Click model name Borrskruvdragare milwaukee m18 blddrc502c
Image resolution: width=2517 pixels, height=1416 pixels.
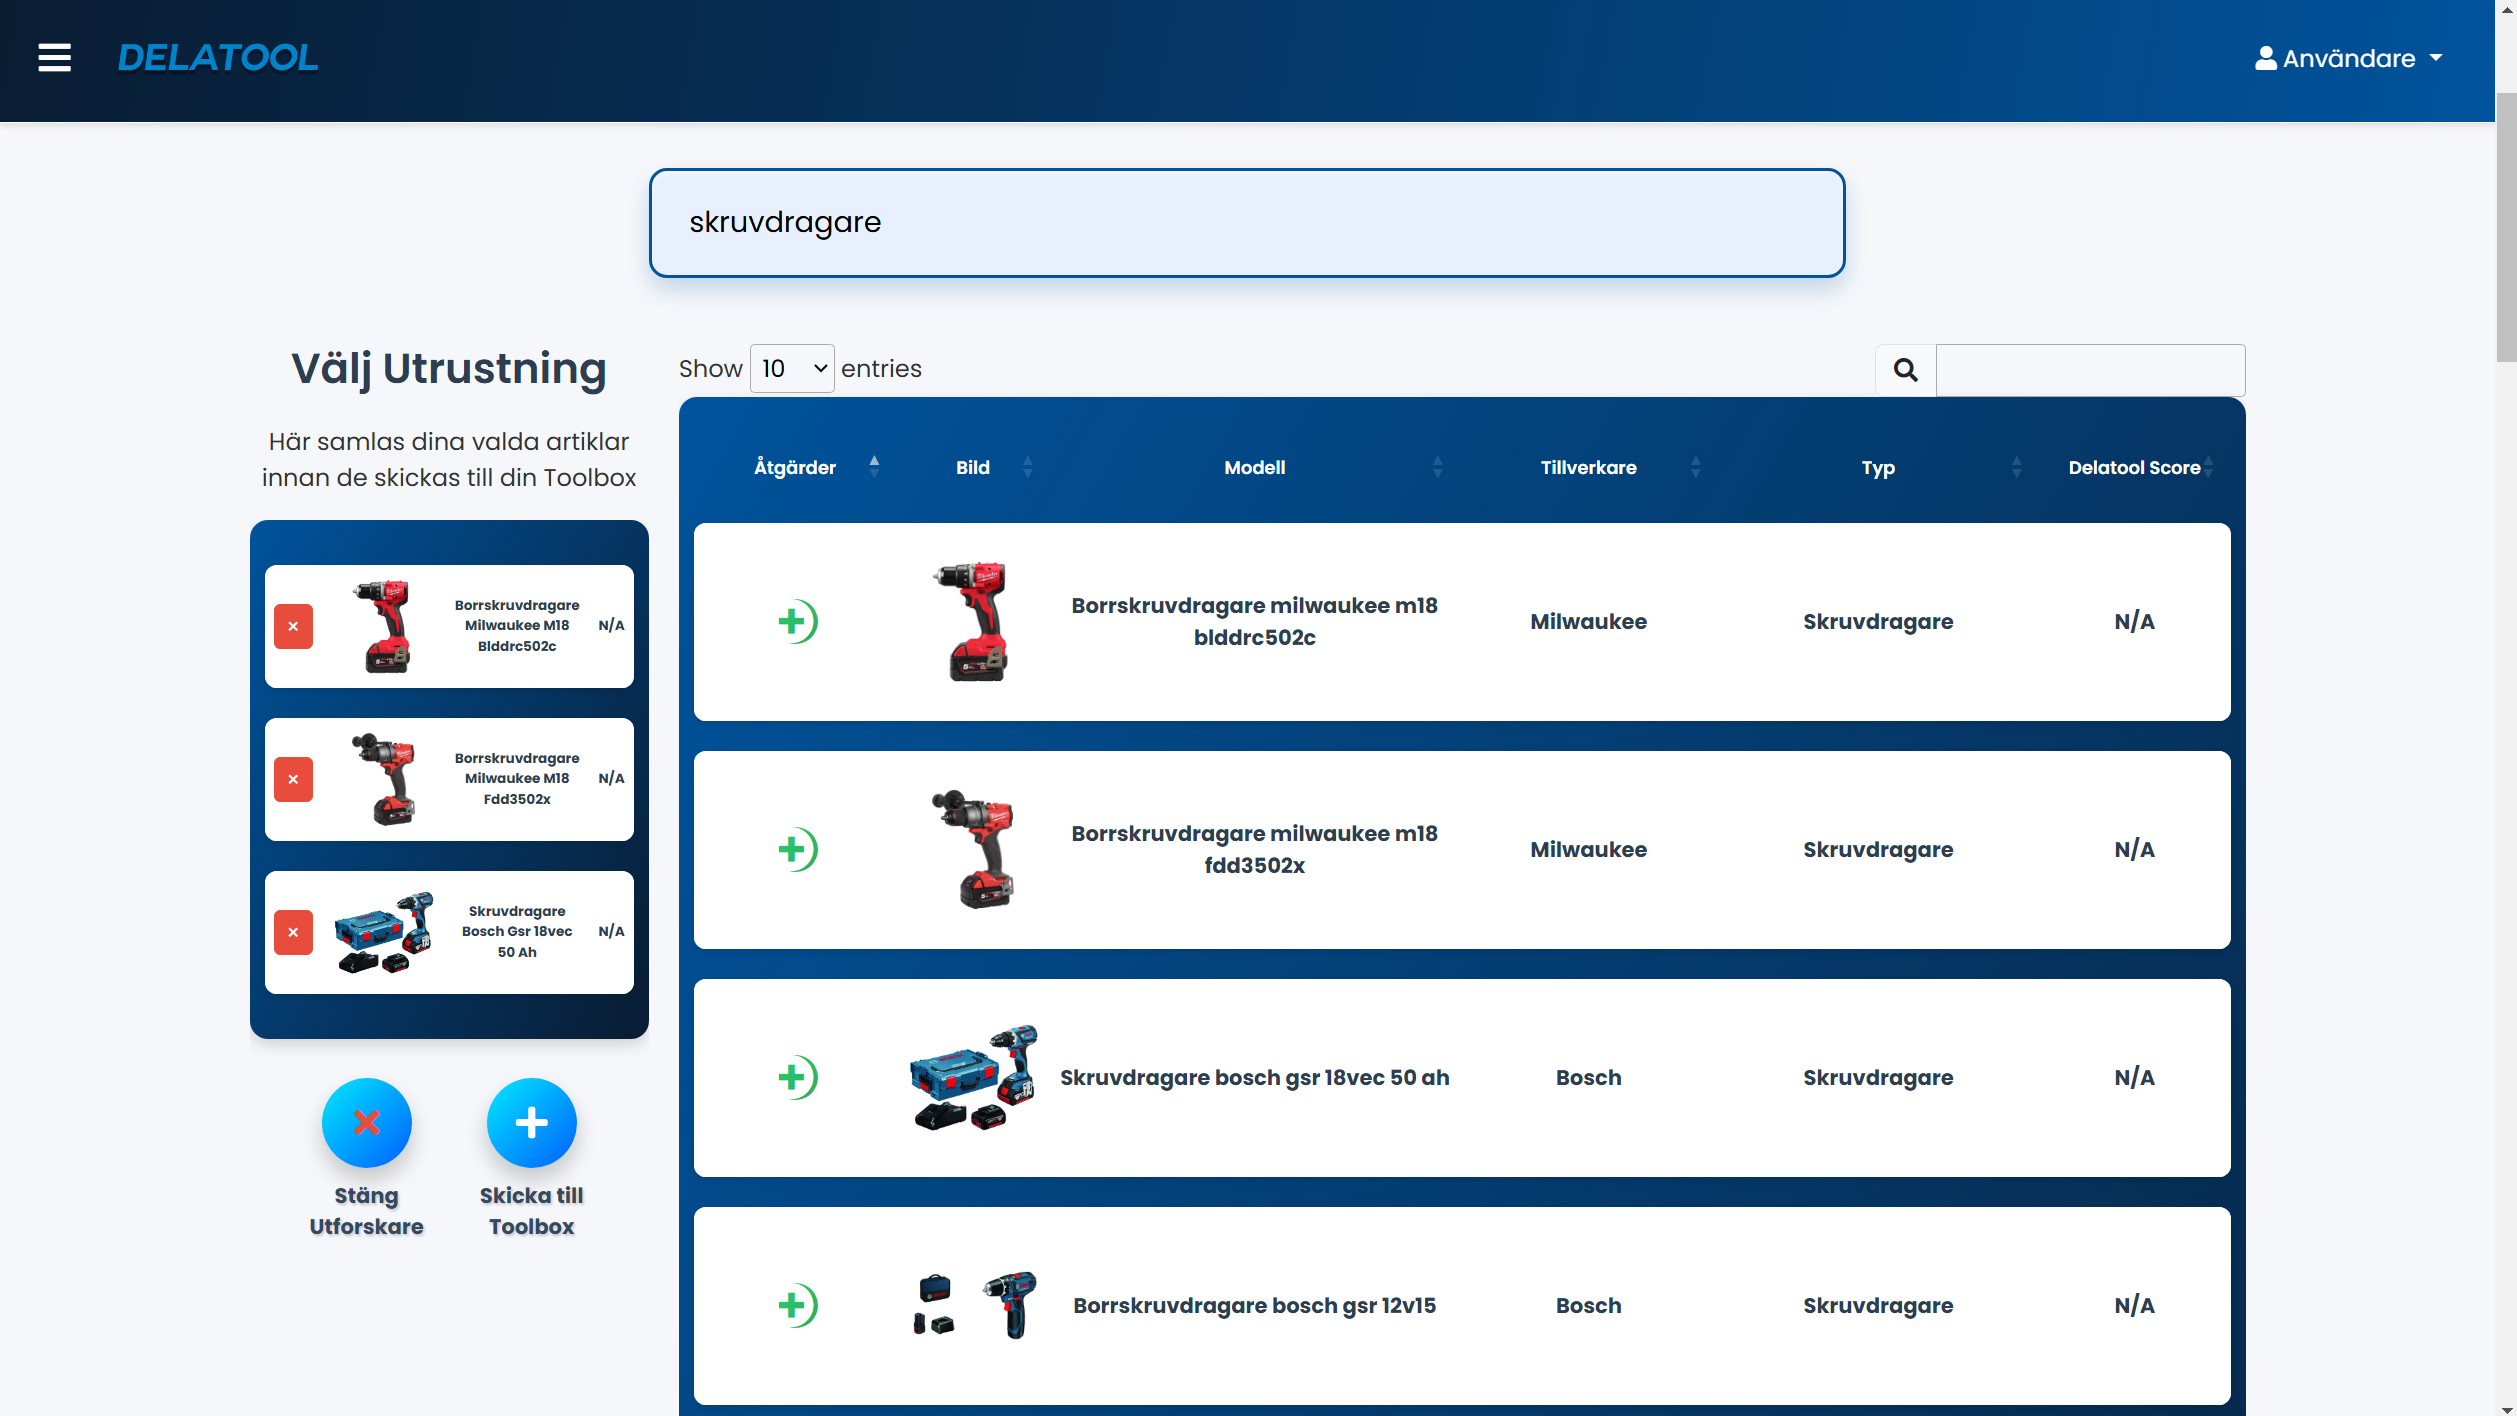[1255, 622]
